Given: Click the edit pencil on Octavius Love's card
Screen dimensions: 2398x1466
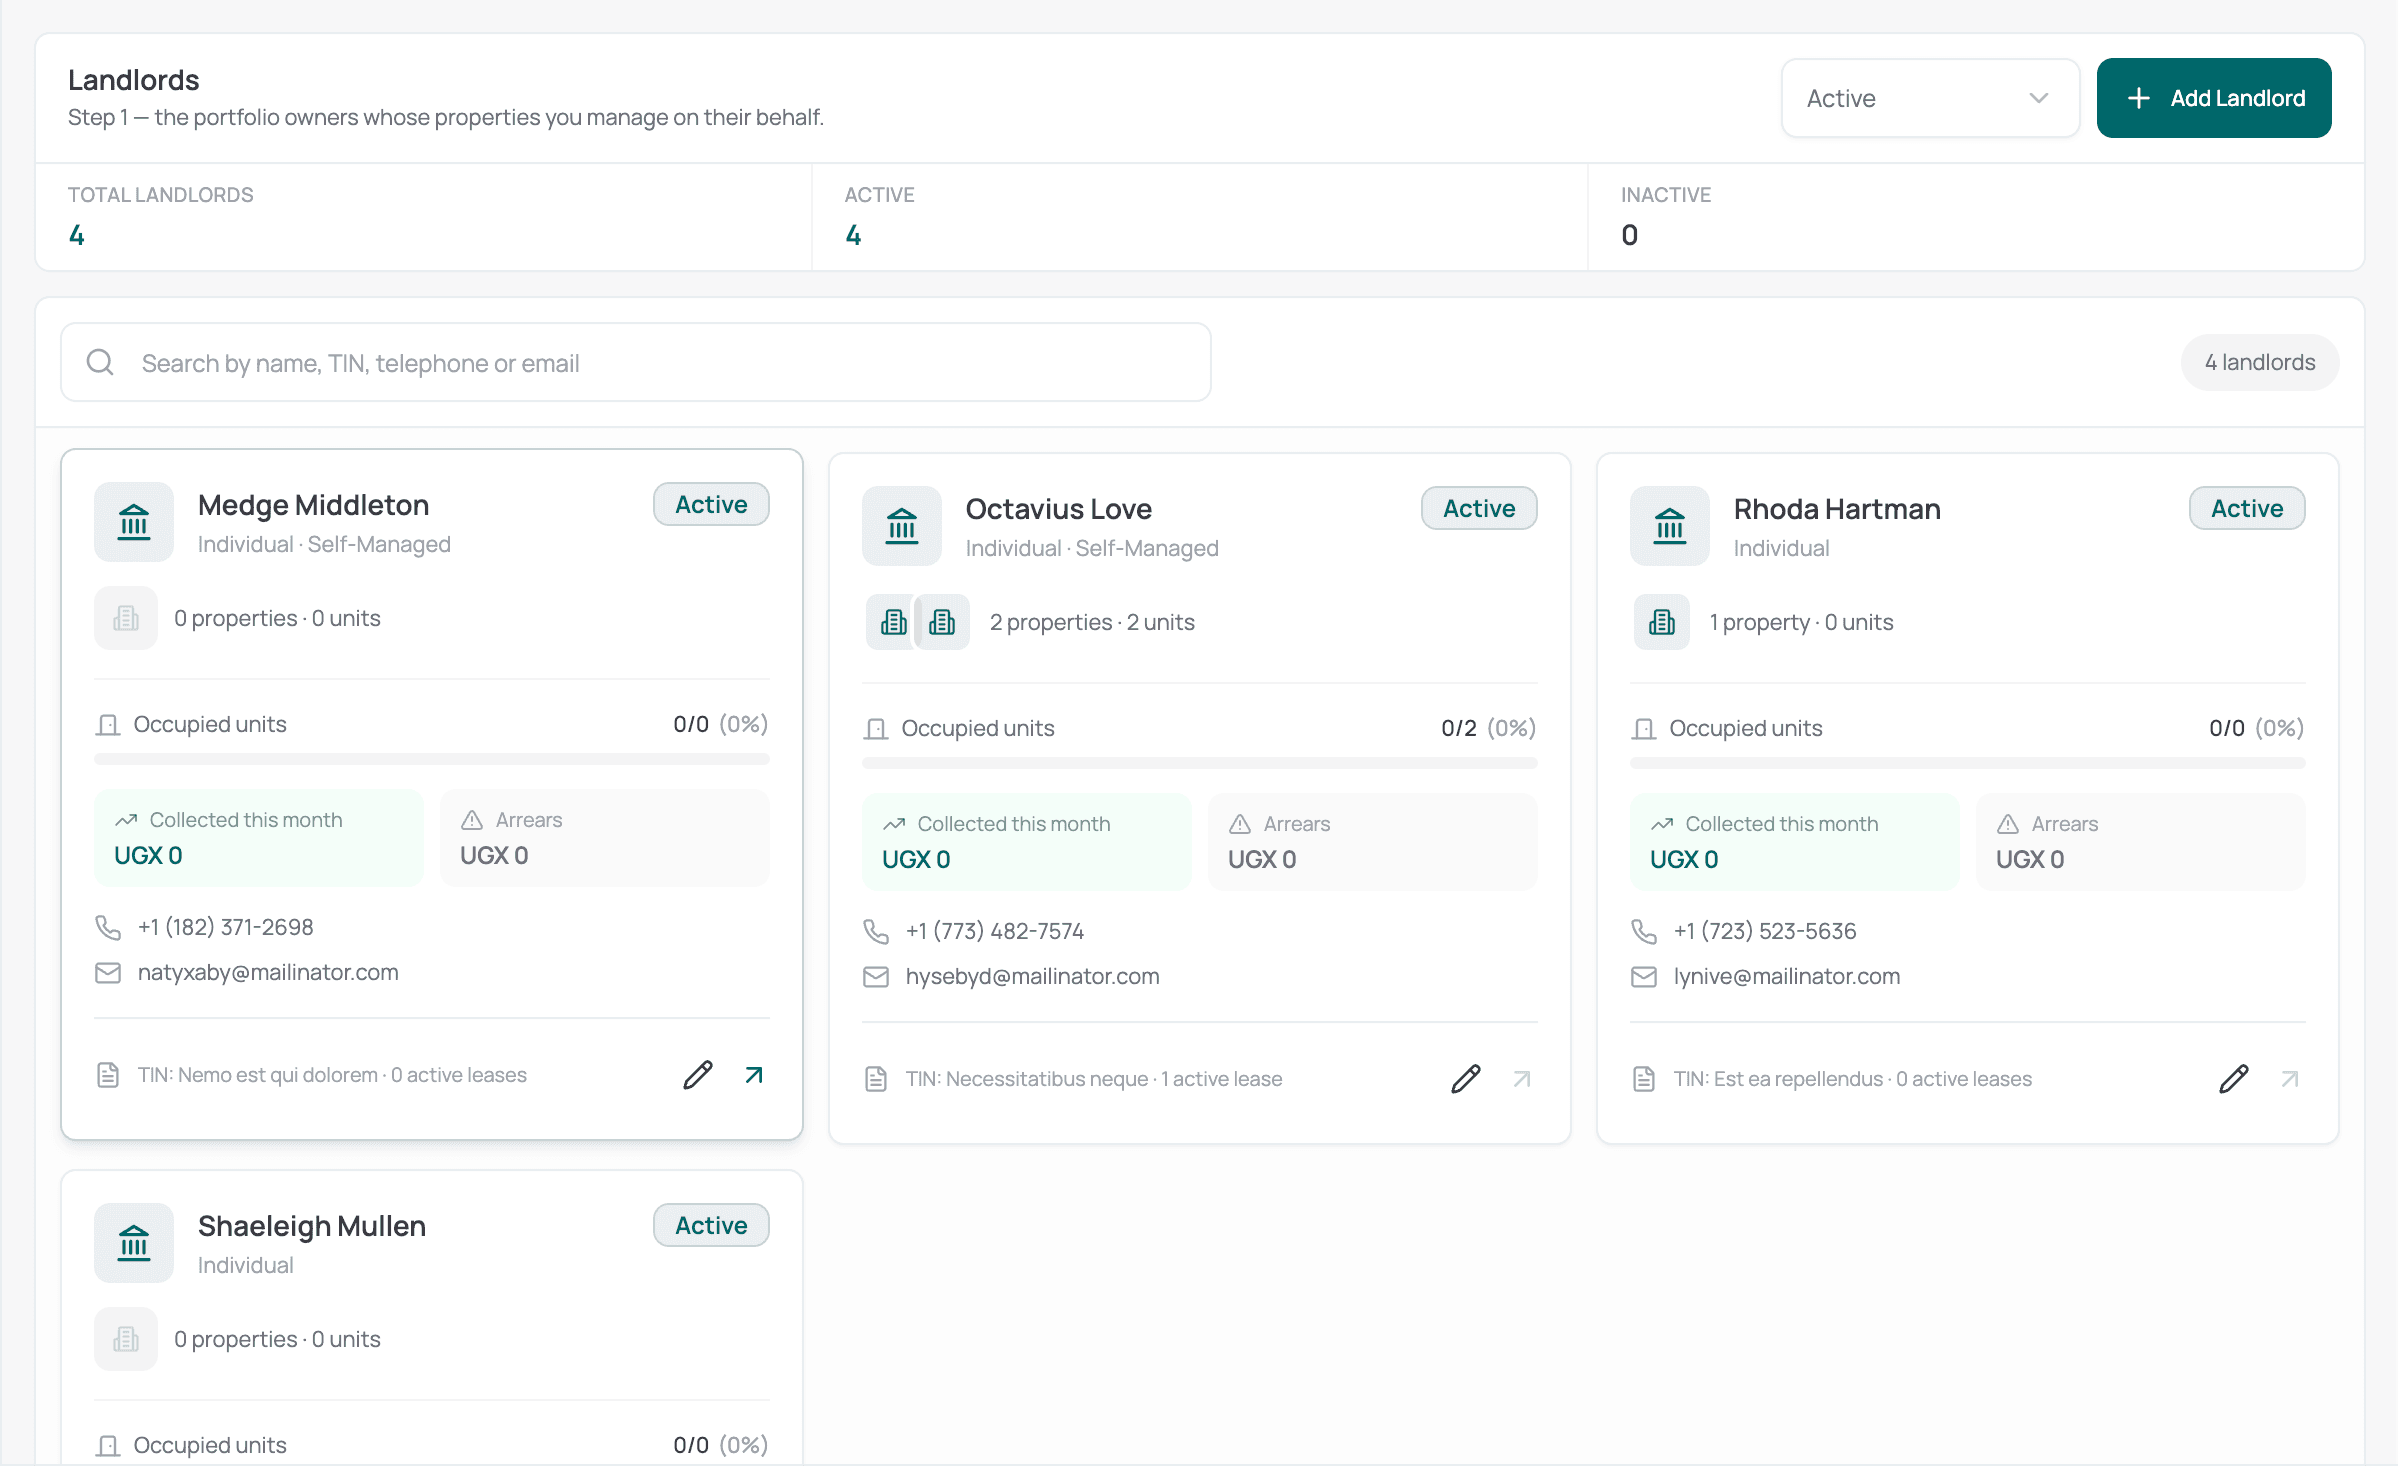Looking at the screenshot, I should (1466, 1079).
